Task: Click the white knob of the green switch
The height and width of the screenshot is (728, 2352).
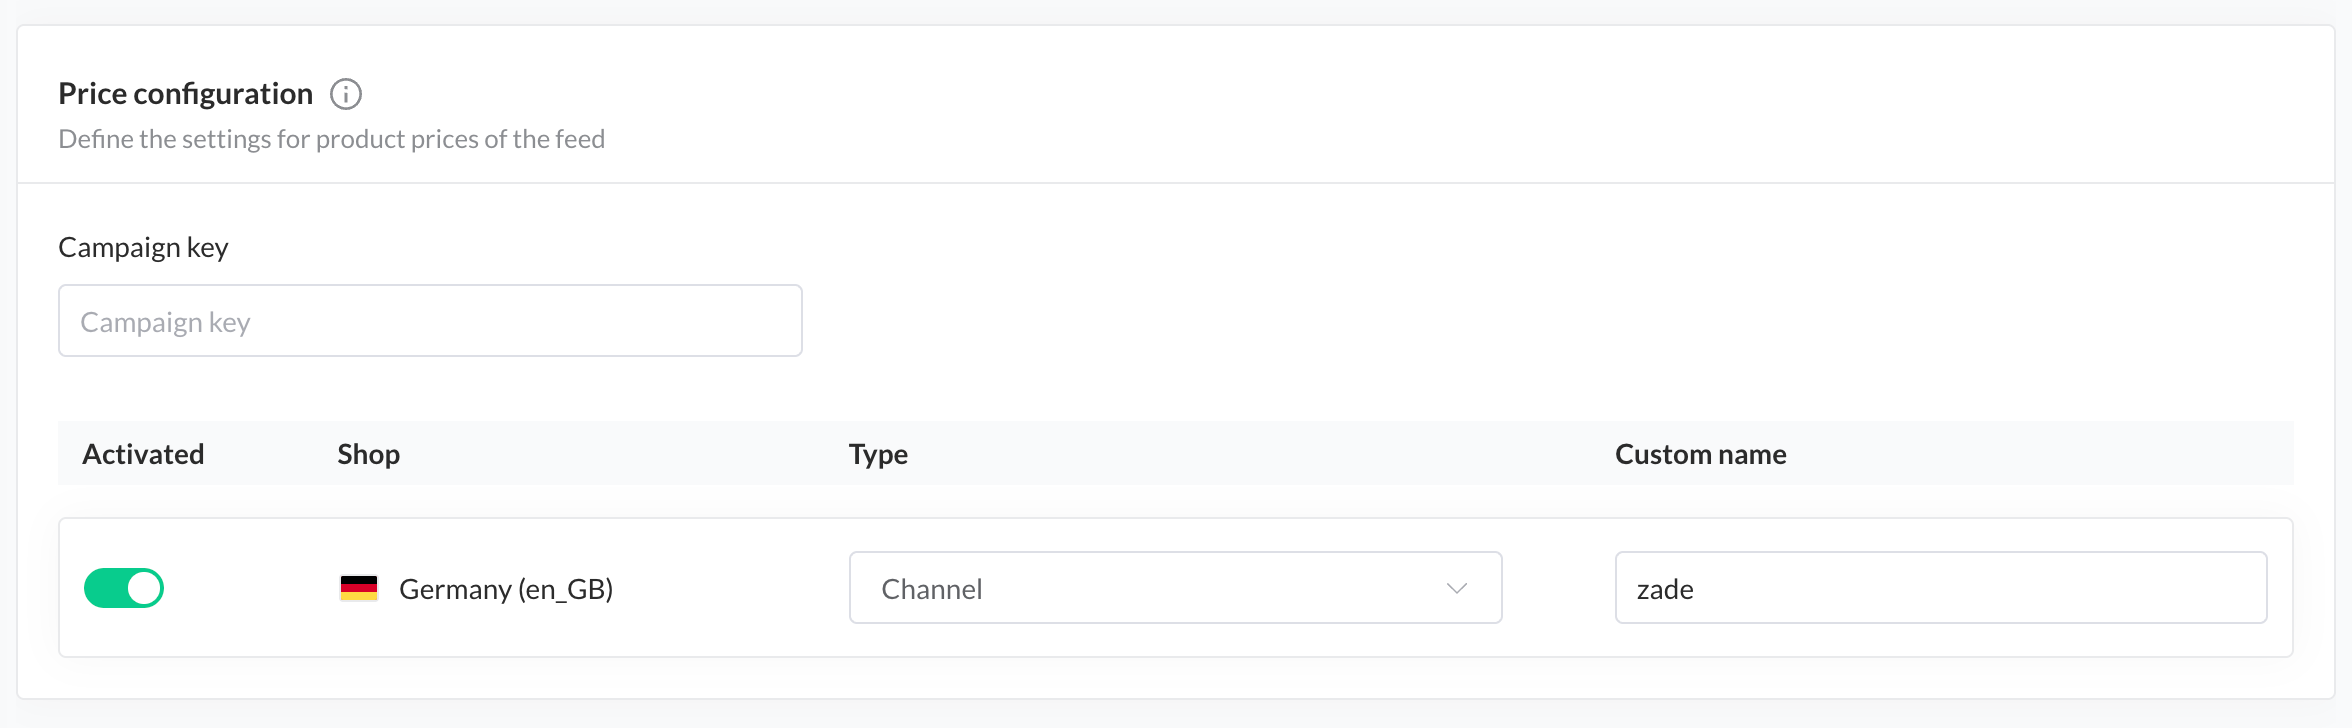Action: point(144,588)
